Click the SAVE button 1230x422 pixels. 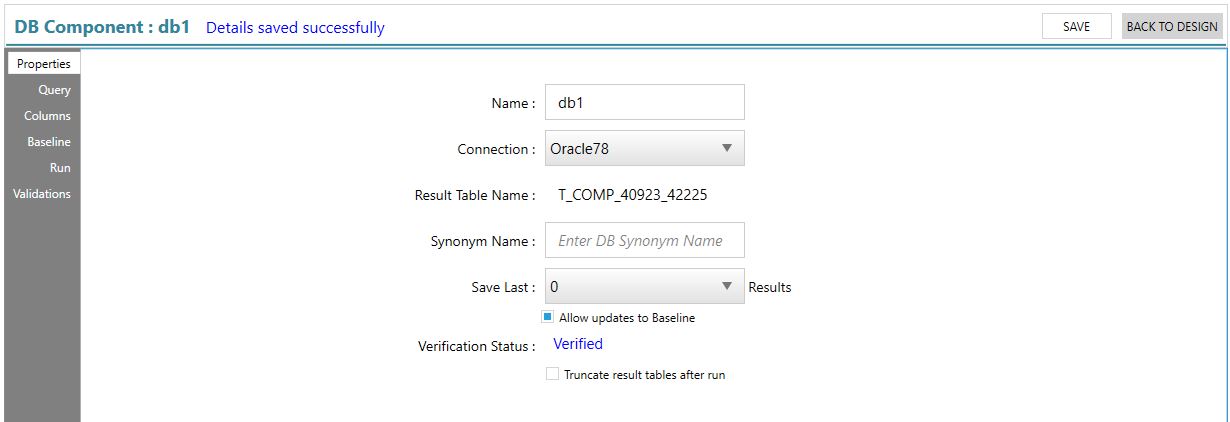[x=1076, y=27]
